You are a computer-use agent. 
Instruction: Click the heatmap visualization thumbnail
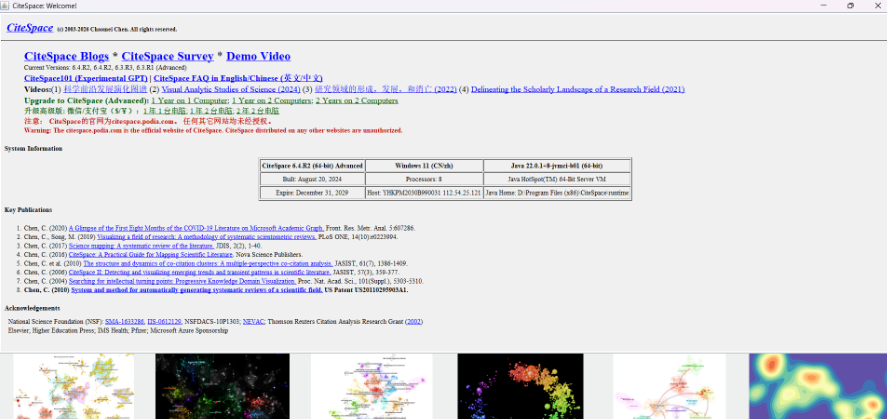816,388
